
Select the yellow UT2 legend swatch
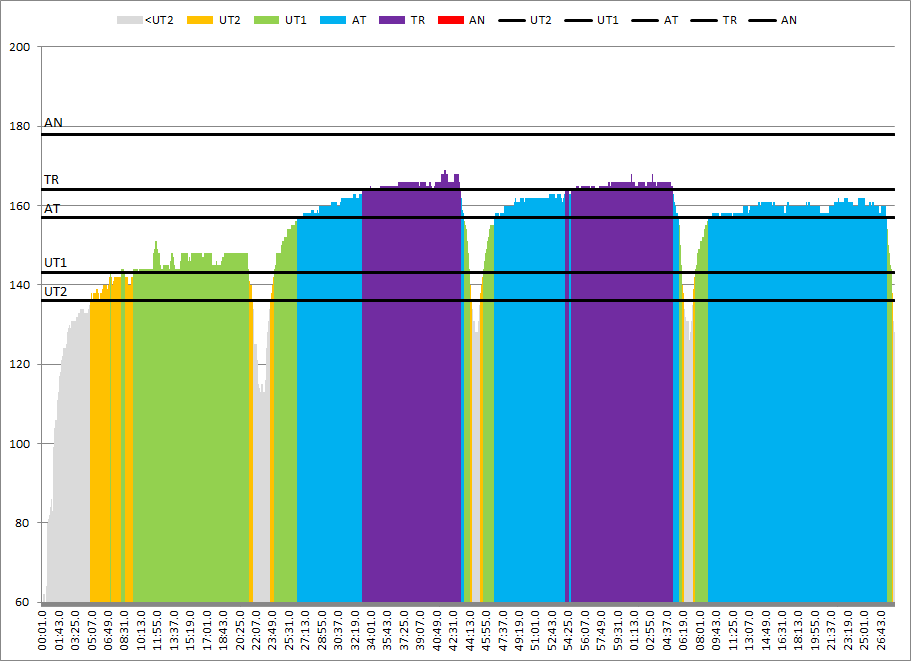(203, 20)
